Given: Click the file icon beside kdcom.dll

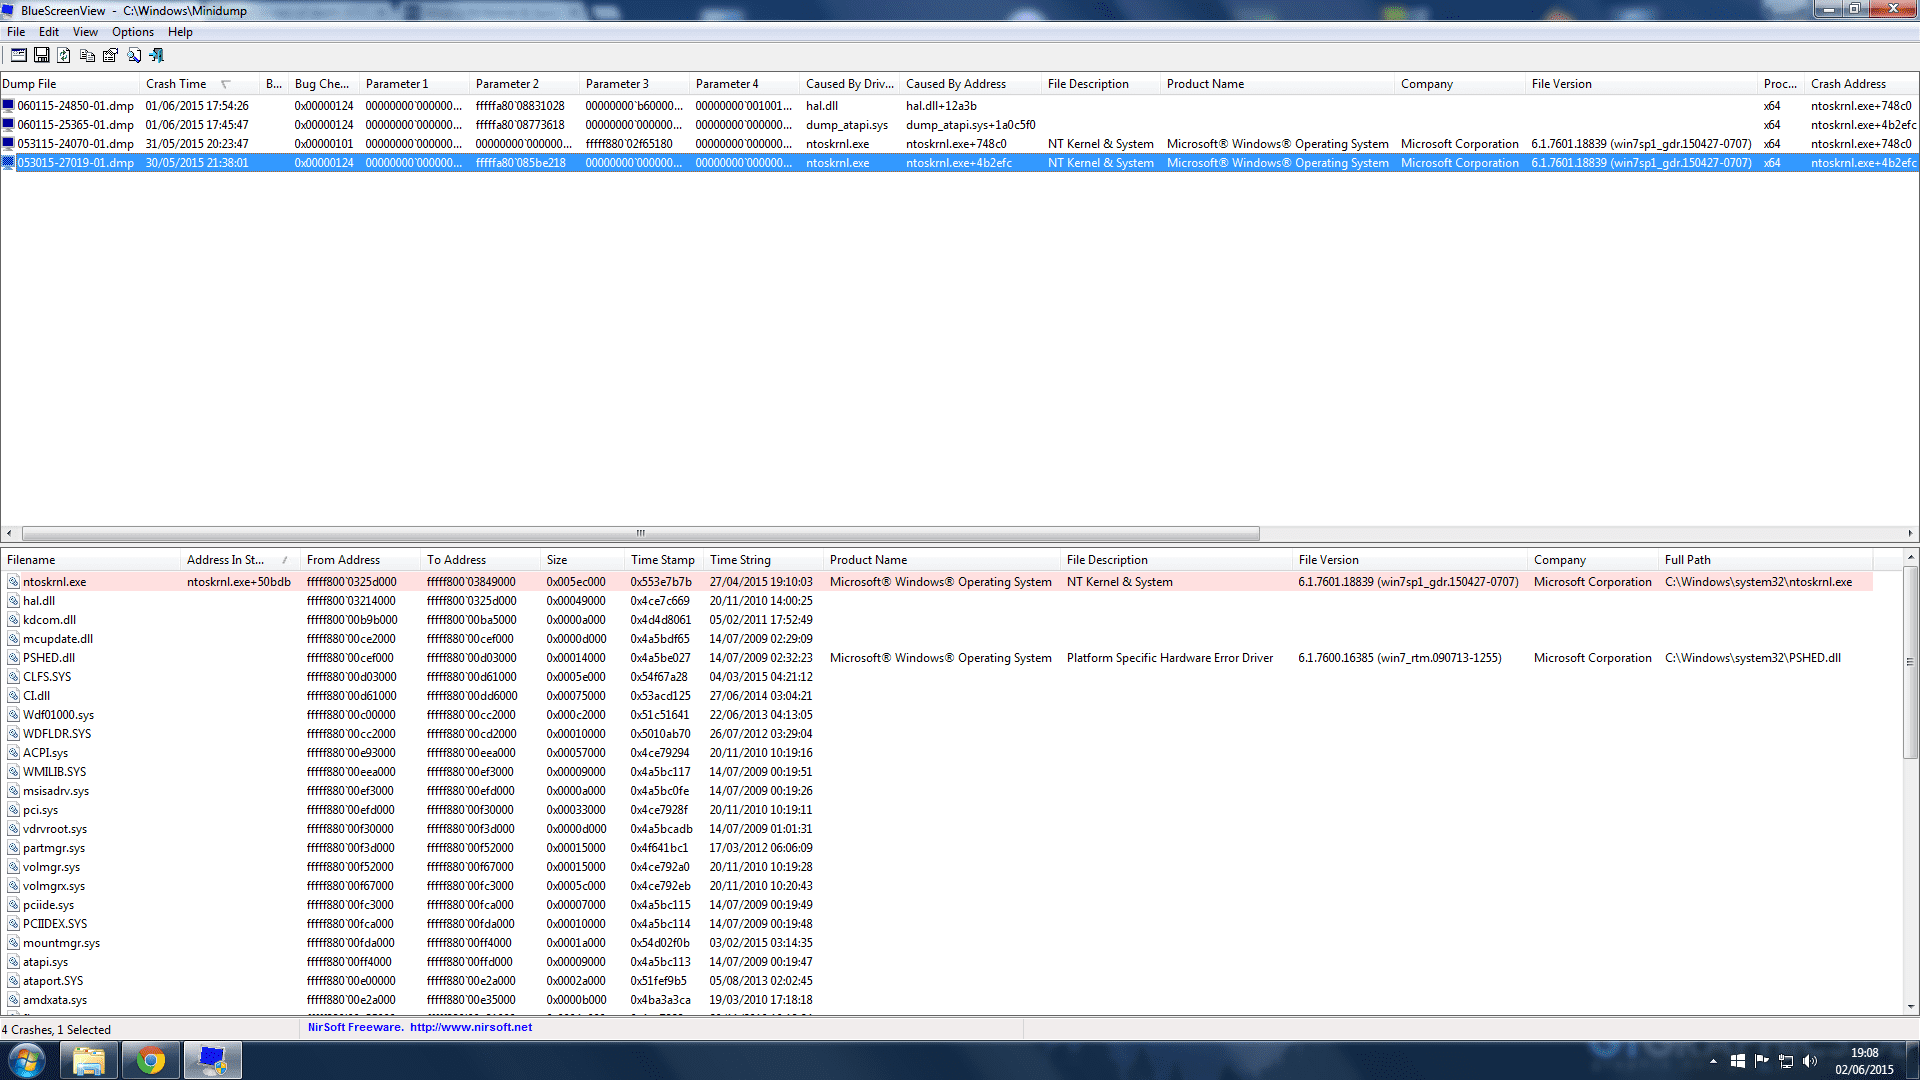Looking at the screenshot, I should (14, 620).
